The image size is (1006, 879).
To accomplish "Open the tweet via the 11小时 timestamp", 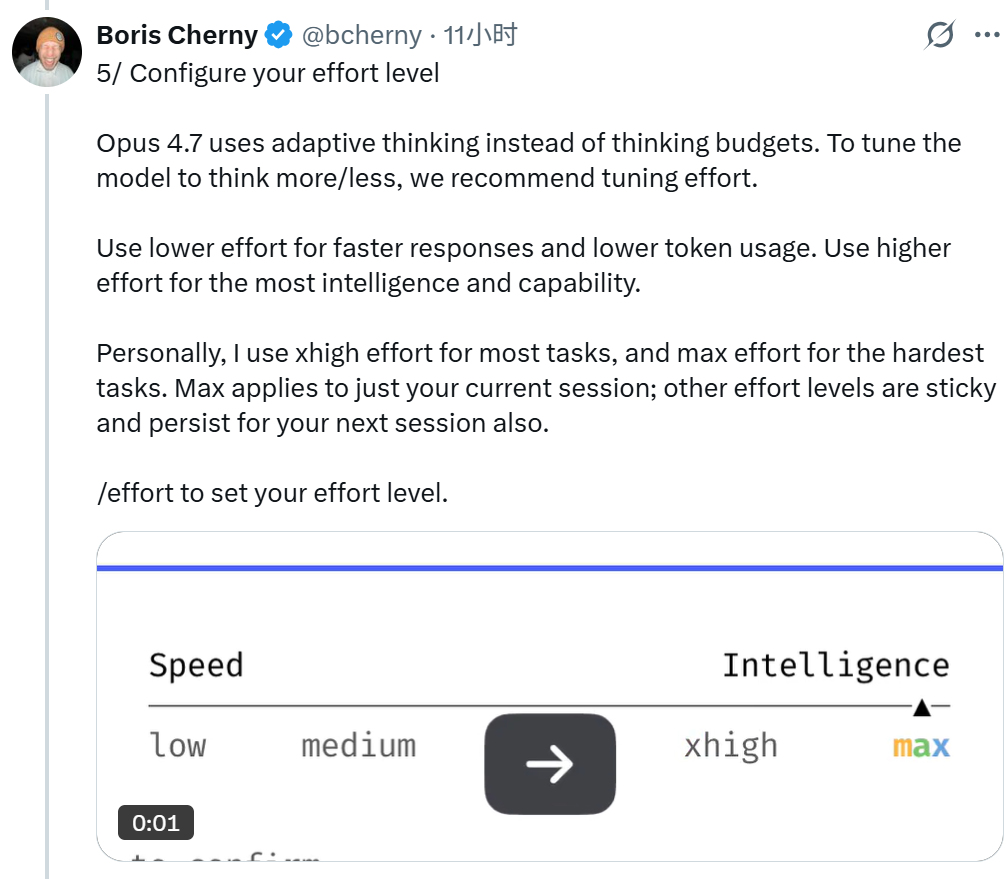I will click(x=481, y=36).
